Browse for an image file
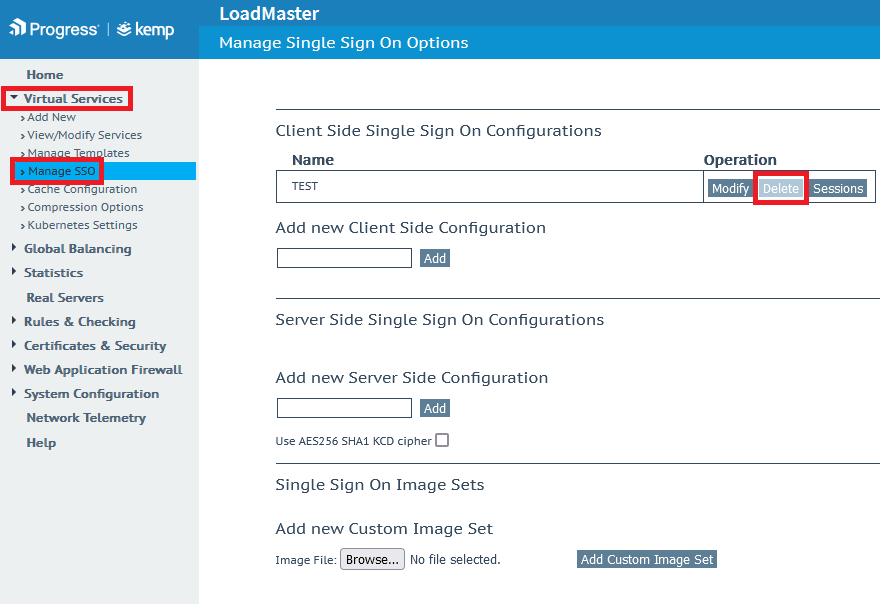The image size is (880, 604). tap(372, 559)
